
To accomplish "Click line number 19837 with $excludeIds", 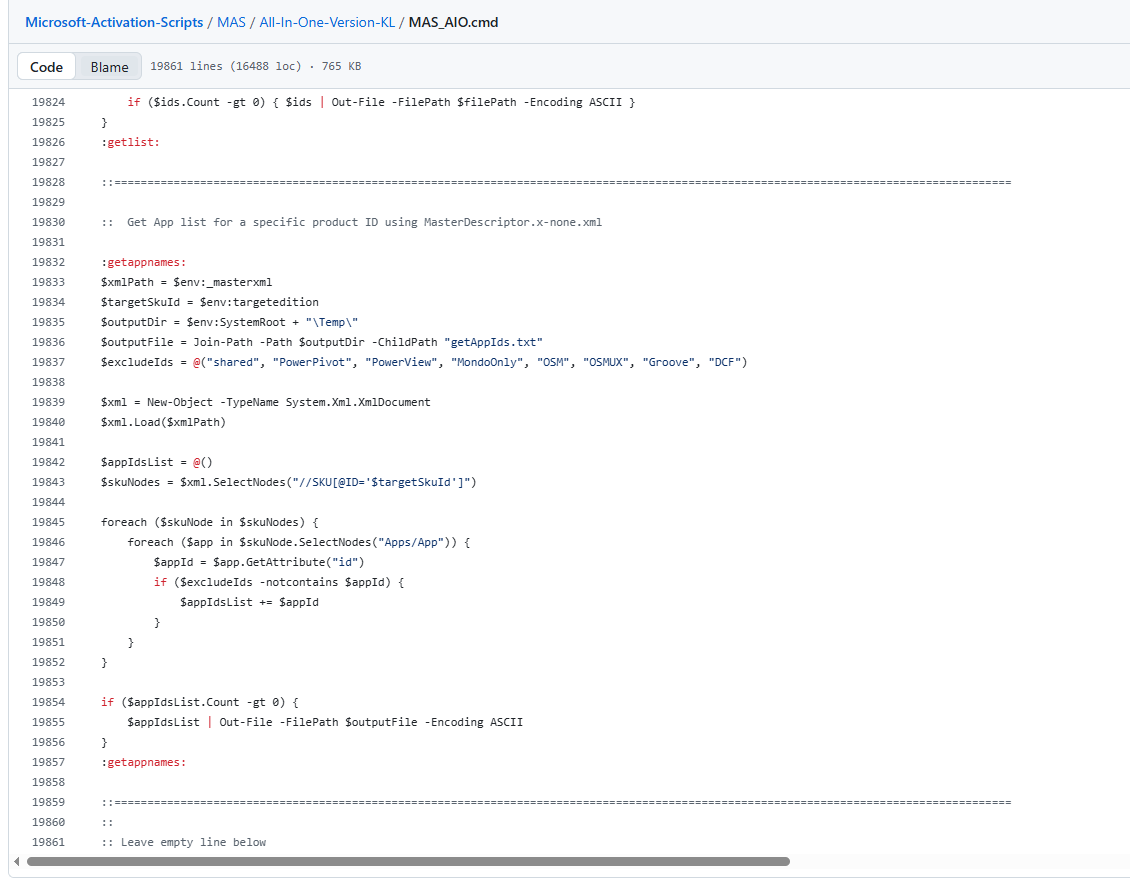I will [x=48, y=362].
